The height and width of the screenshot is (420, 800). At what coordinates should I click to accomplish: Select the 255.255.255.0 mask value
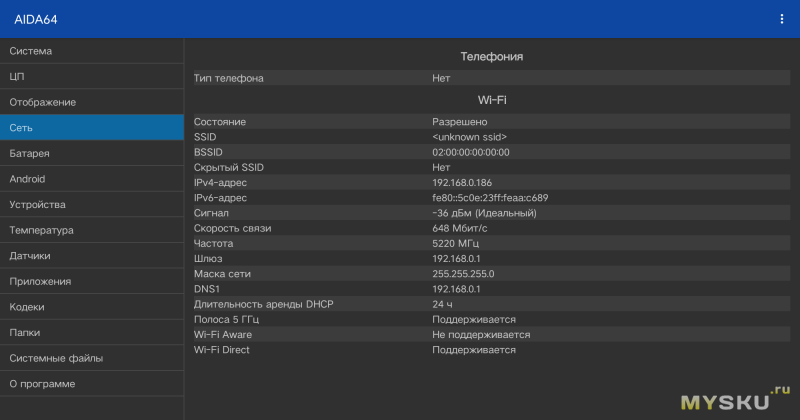(463, 274)
